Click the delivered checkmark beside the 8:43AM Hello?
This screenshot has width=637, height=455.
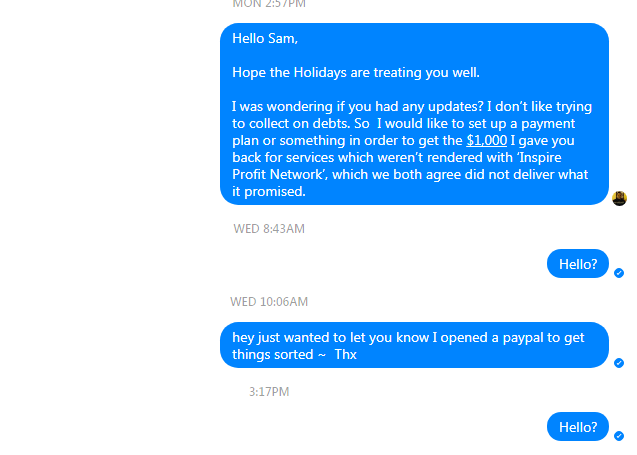point(619,273)
